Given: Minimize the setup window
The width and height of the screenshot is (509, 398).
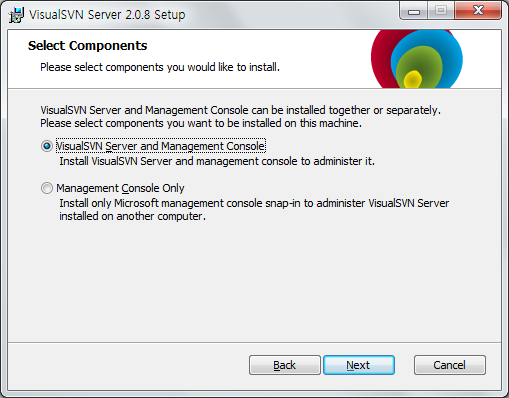Looking at the screenshot, I should [414, 11].
